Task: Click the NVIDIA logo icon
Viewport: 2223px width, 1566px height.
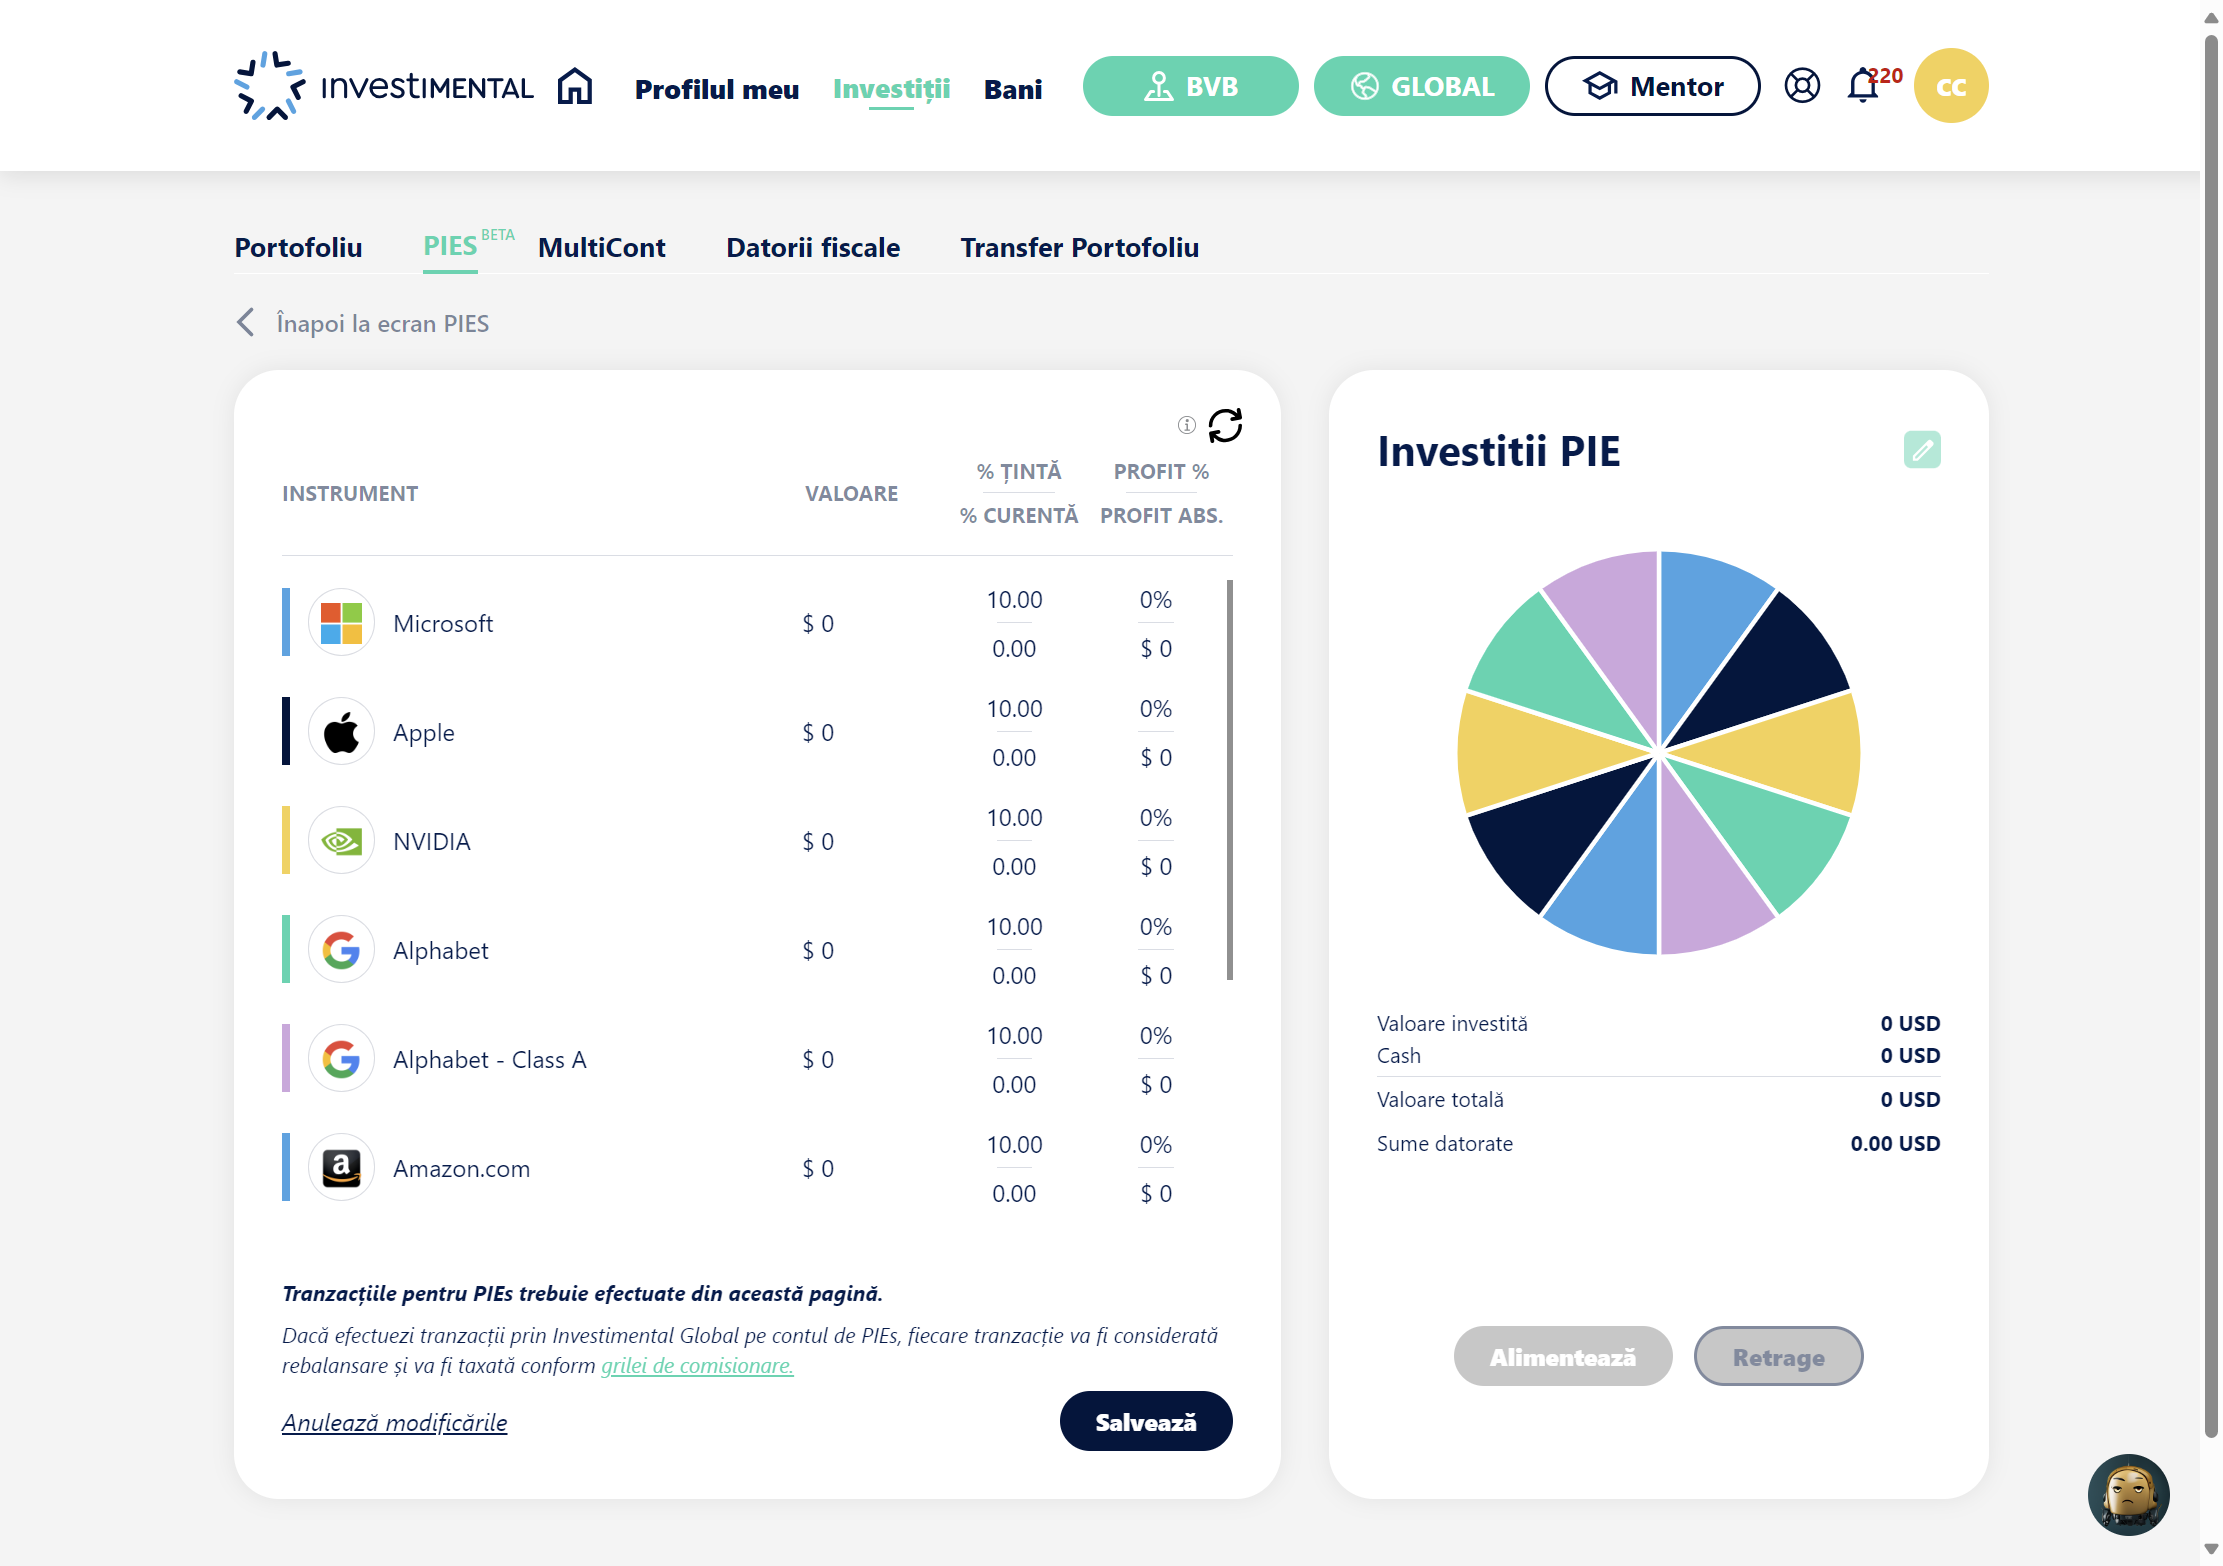Action: [x=341, y=841]
